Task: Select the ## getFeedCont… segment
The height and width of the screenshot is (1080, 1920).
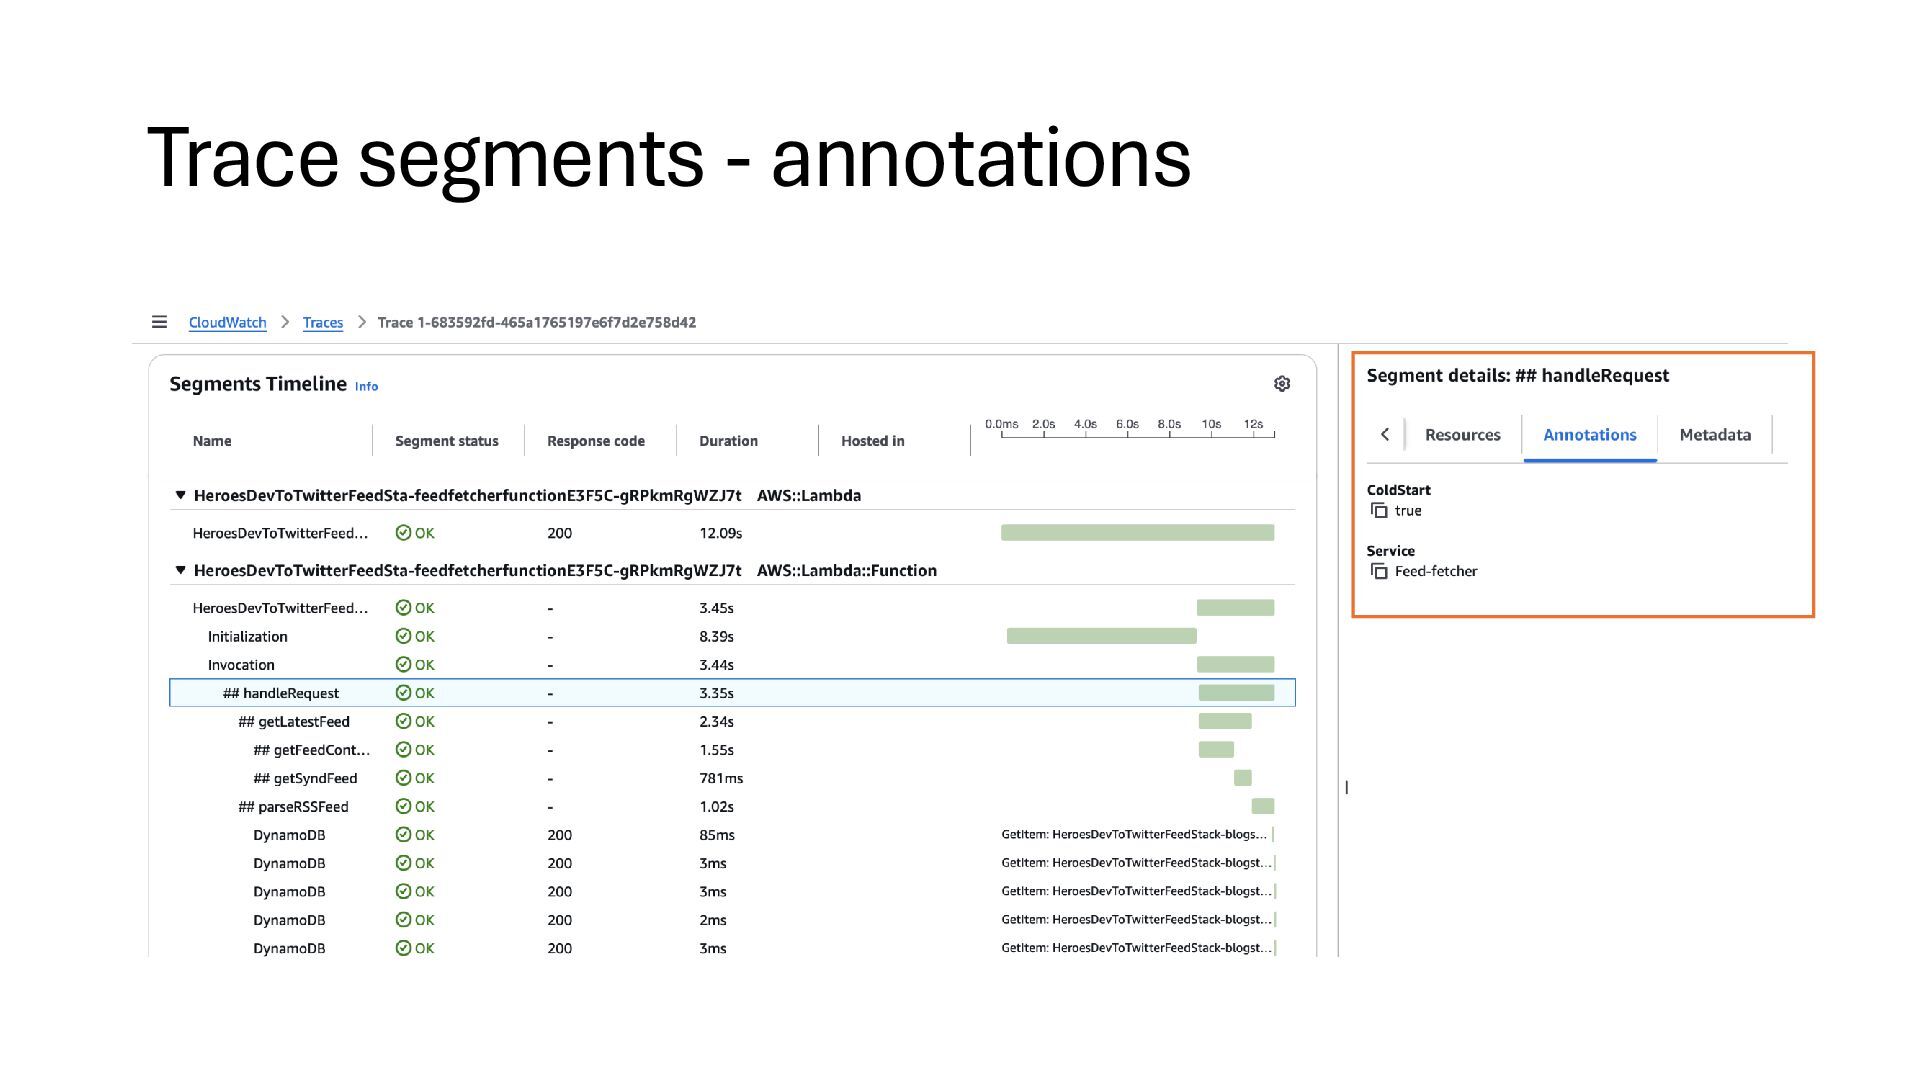Action: (x=732, y=750)
